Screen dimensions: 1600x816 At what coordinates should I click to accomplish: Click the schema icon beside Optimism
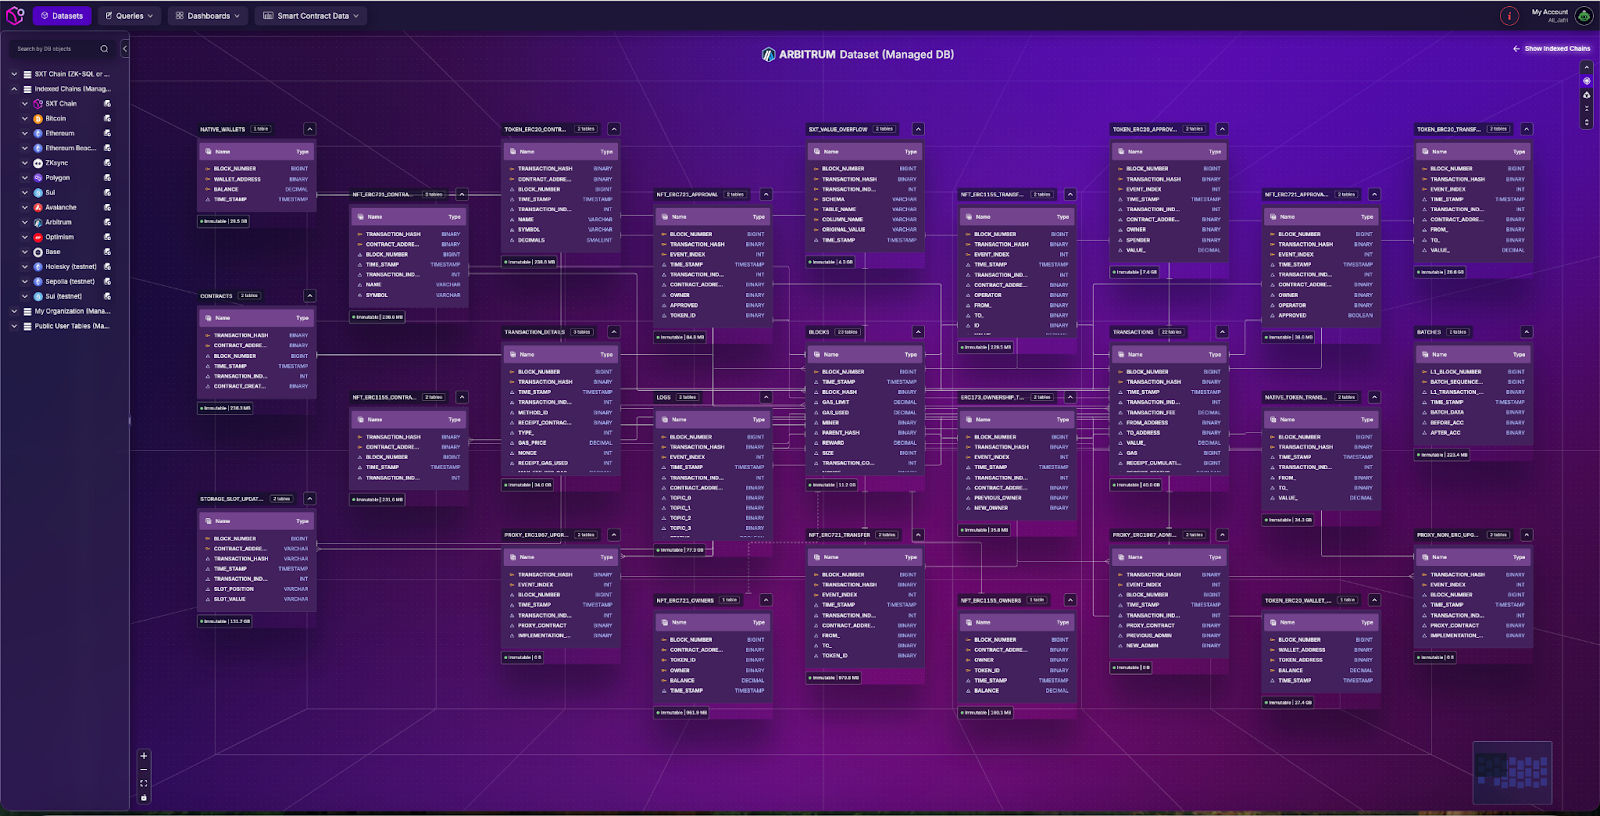pos(107,237)
